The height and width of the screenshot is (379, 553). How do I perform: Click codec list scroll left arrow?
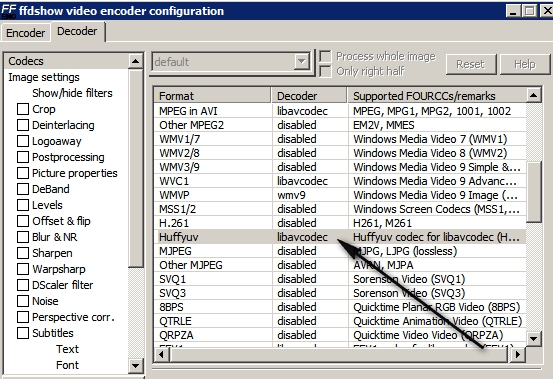[x=161, y=354]
